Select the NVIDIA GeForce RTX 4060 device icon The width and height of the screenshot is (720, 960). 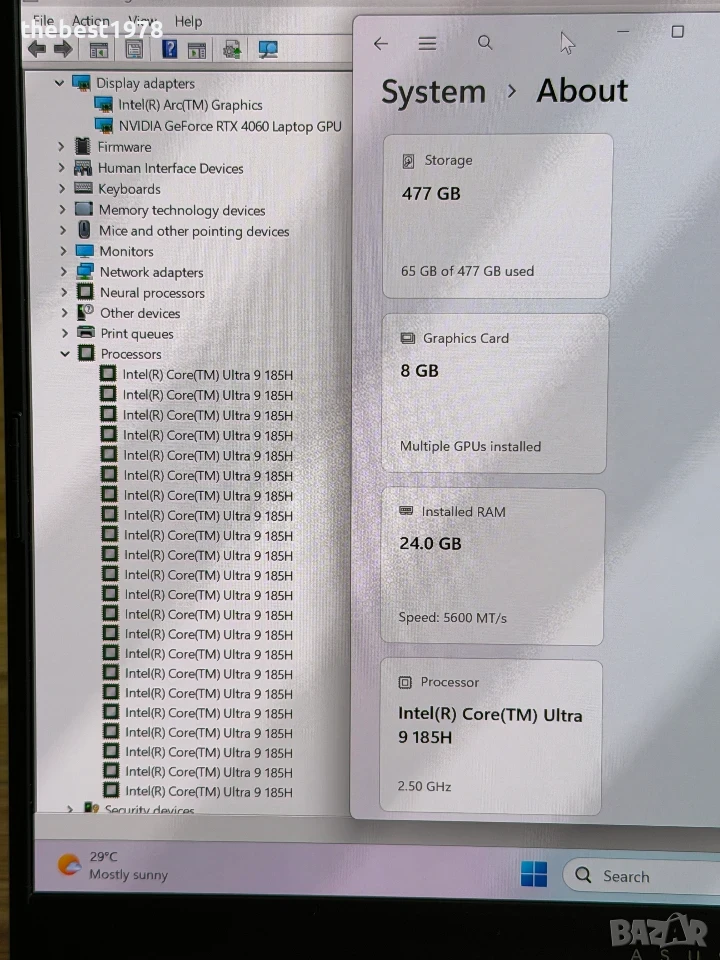104,126
